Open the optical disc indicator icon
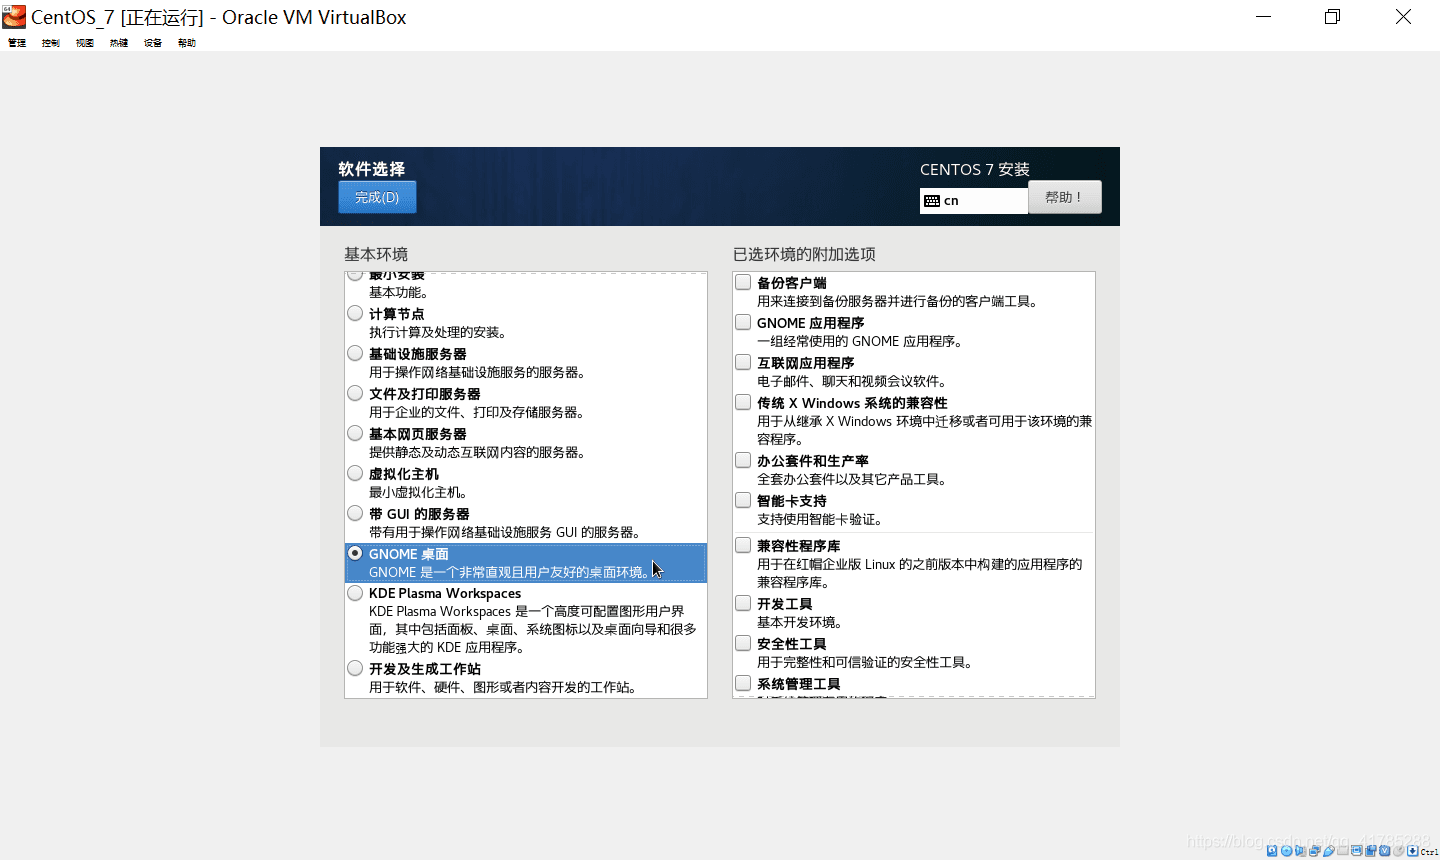This screenshot has width=1440, height=860. tap(1286, 851)
